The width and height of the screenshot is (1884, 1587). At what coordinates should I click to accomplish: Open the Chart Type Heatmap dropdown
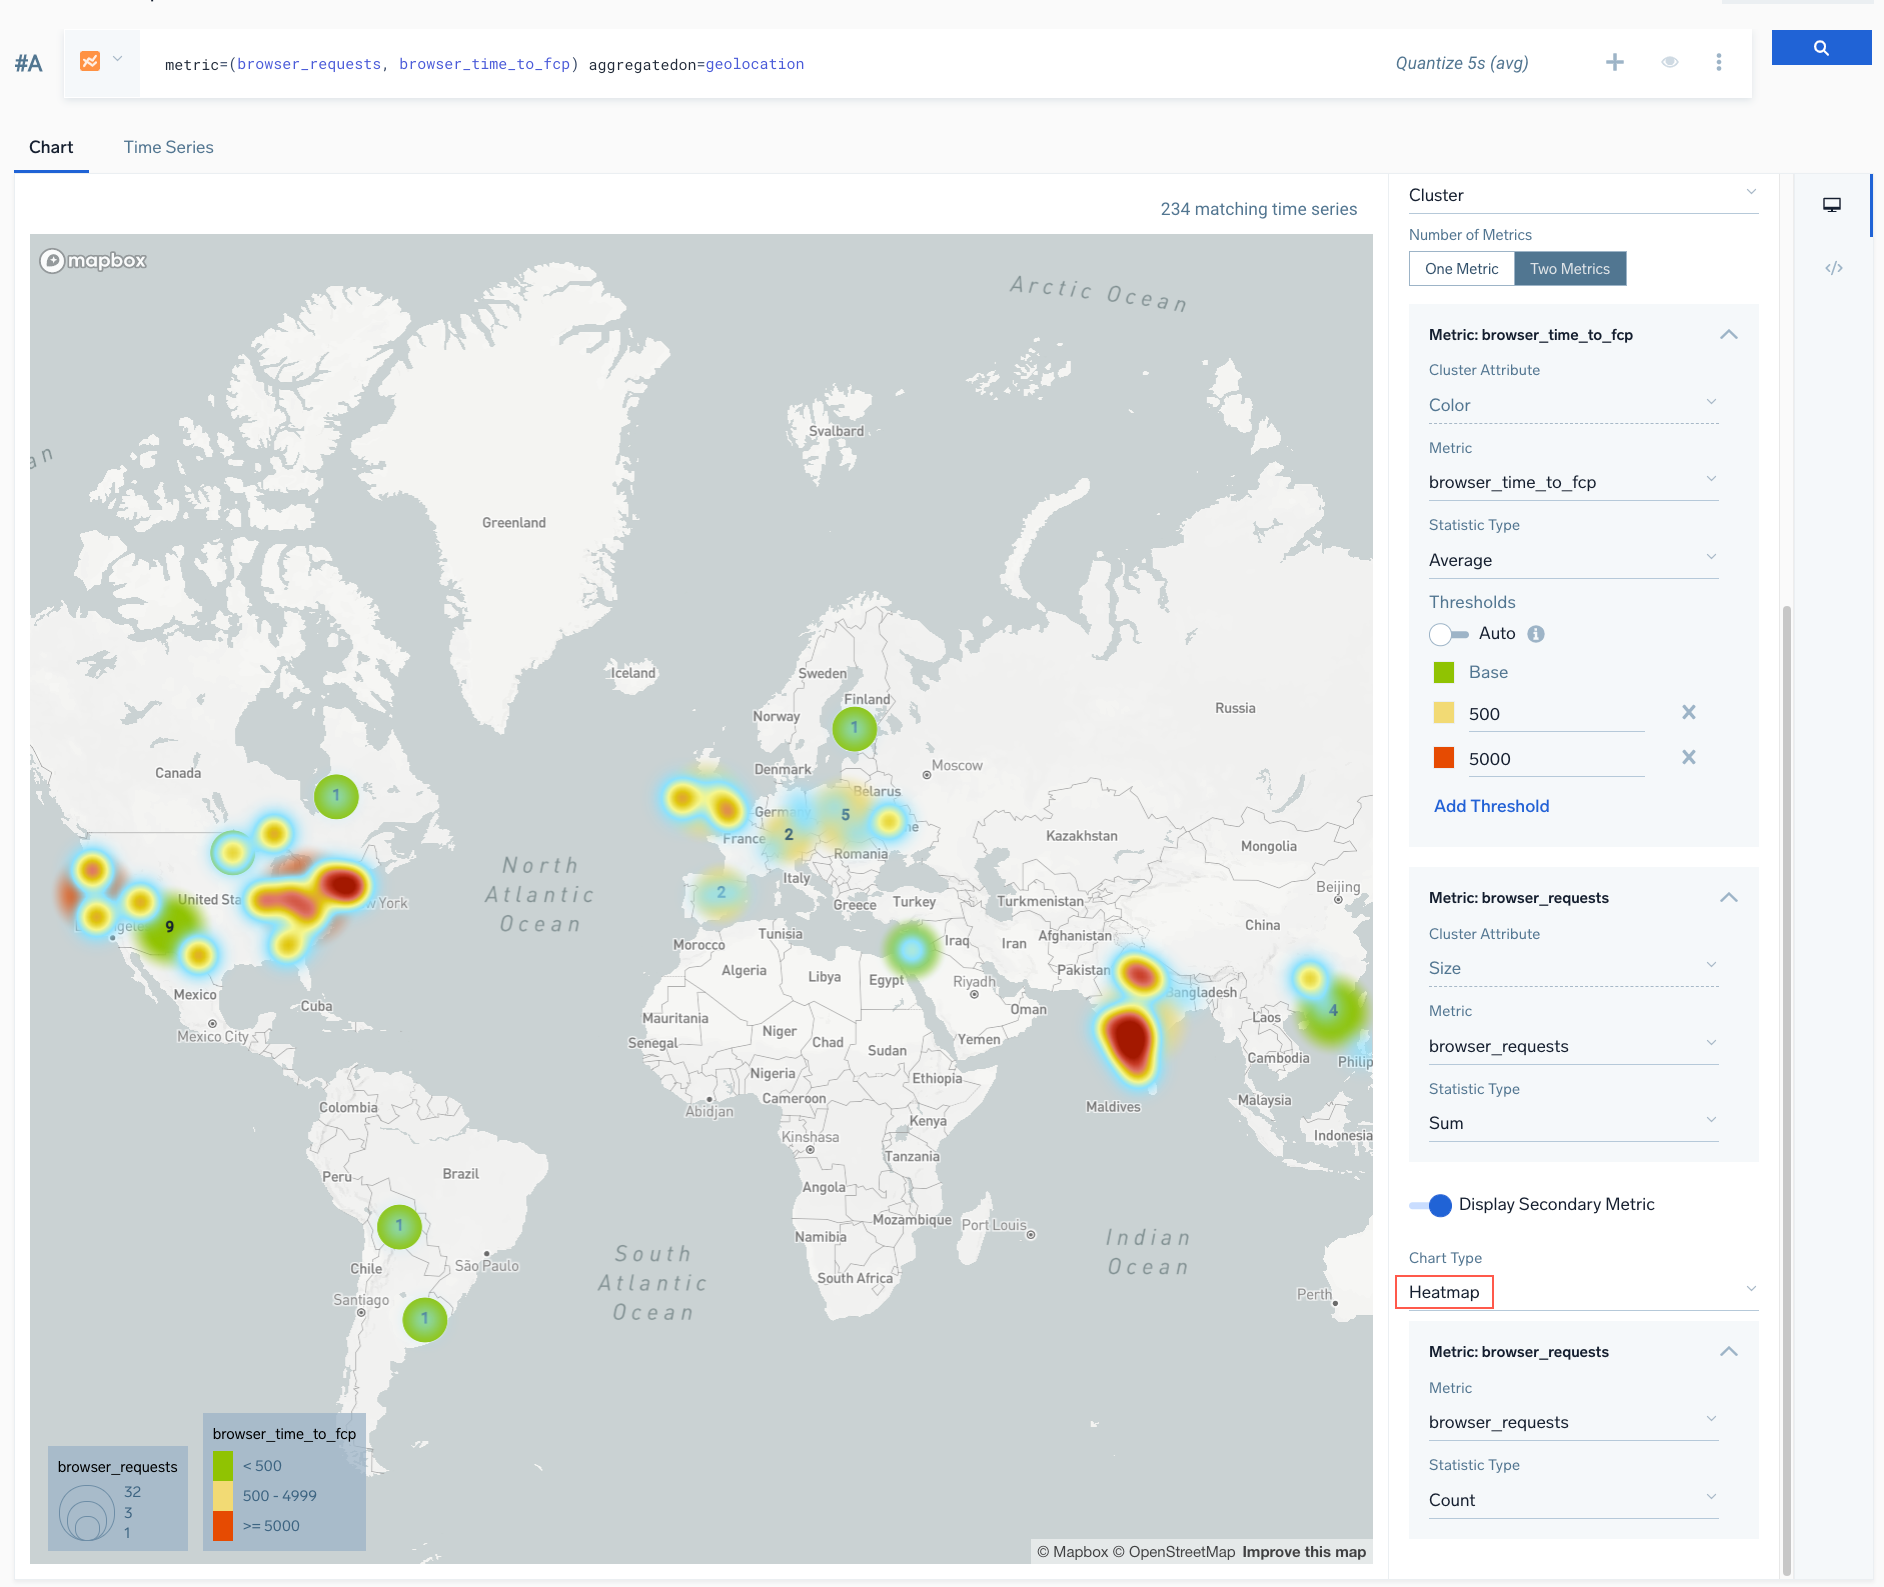click(x=1581, y=1292)
